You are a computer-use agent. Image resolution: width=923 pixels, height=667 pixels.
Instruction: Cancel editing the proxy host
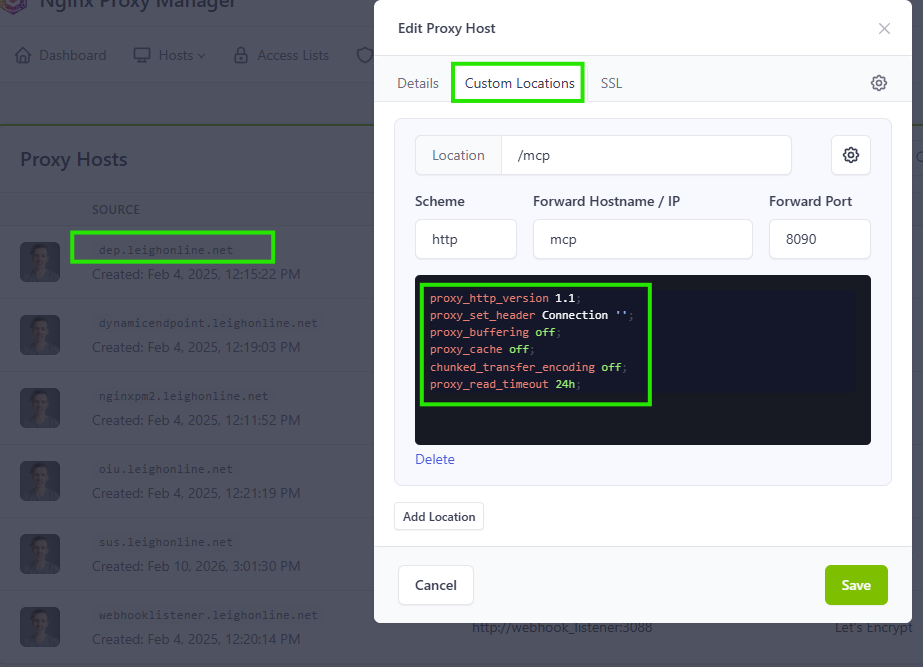436,585
